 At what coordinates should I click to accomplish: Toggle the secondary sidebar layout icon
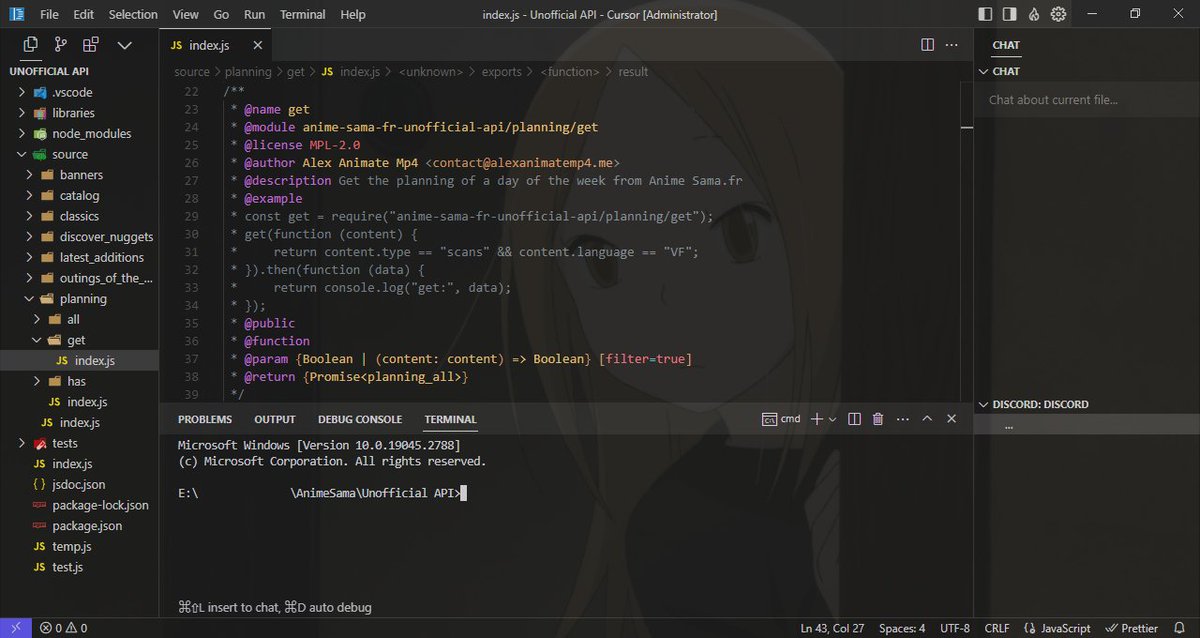pyautogui.click(x=1010, y=14)
